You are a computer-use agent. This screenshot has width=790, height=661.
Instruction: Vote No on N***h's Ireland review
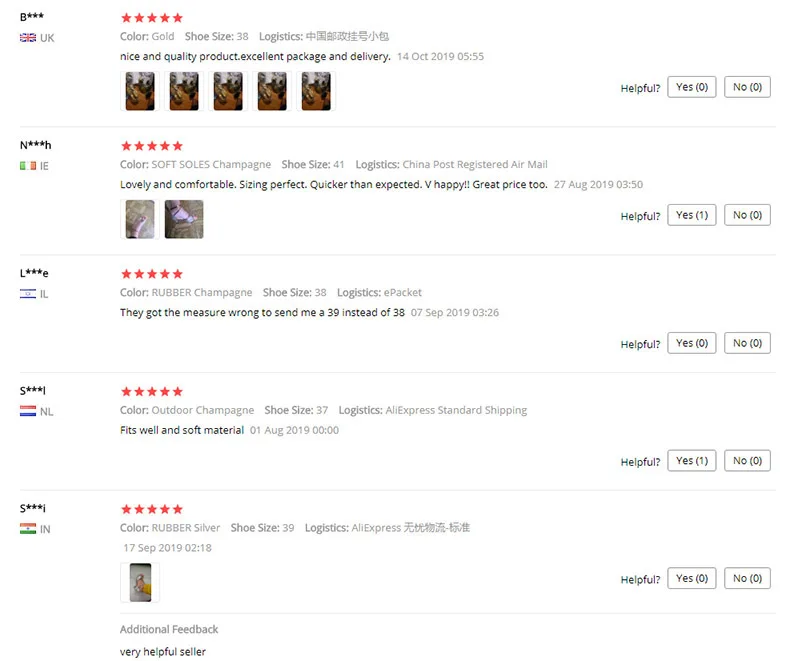[747, 215]
